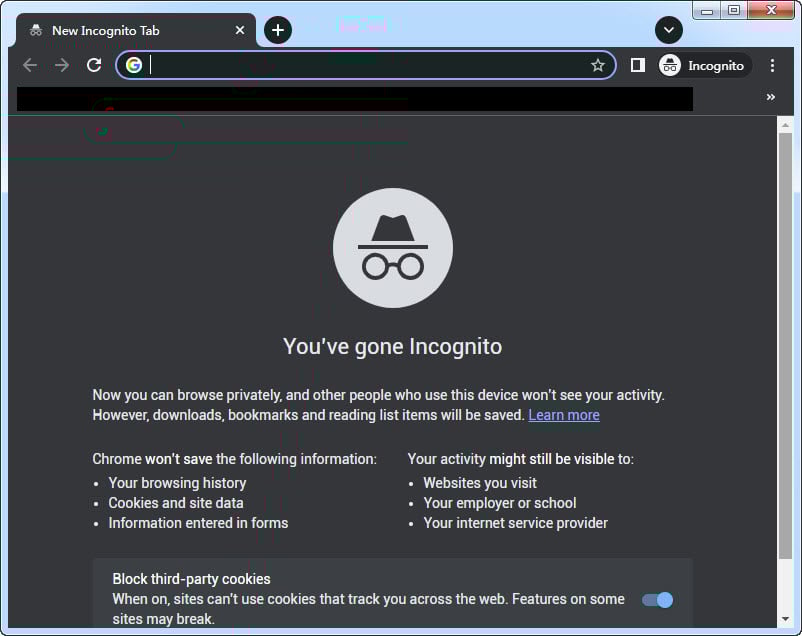The height and width of the screenshot is (636, 802).
Task: Click the Google logo in address bar
Action: tap(134, 65)
